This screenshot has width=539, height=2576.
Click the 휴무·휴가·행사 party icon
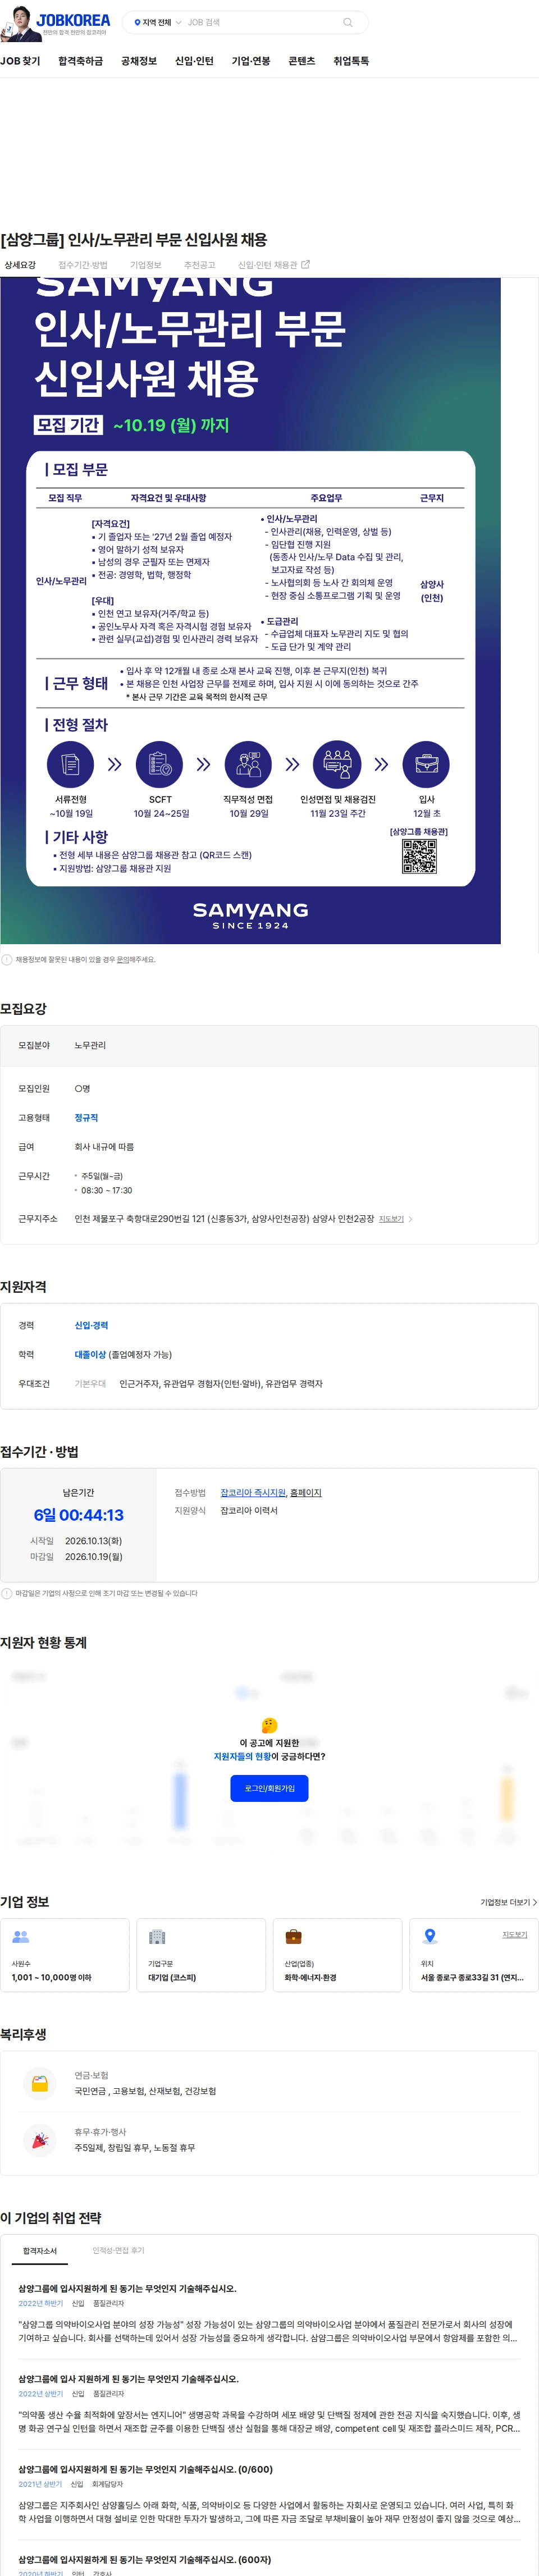[x=39, y=2140]
